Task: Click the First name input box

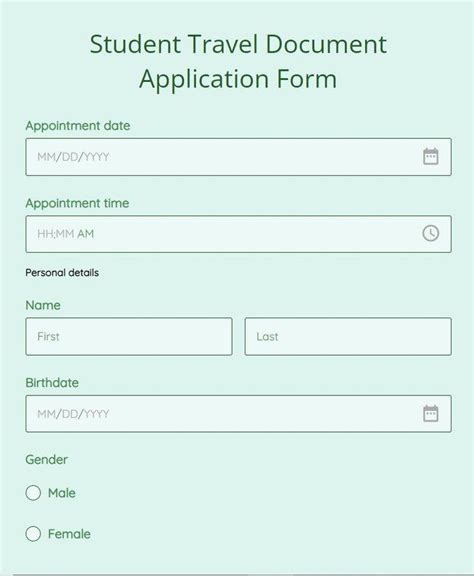Action: tap(129, 336)
